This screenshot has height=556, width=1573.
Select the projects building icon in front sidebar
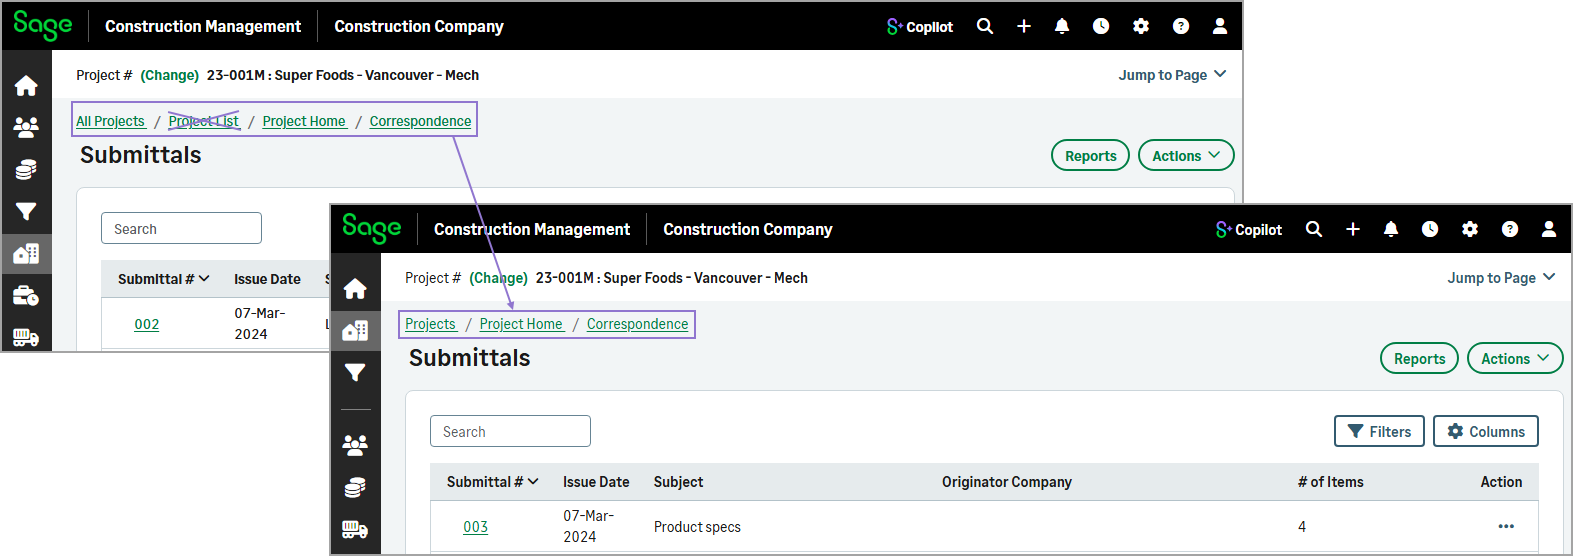[x=355, y=330]
